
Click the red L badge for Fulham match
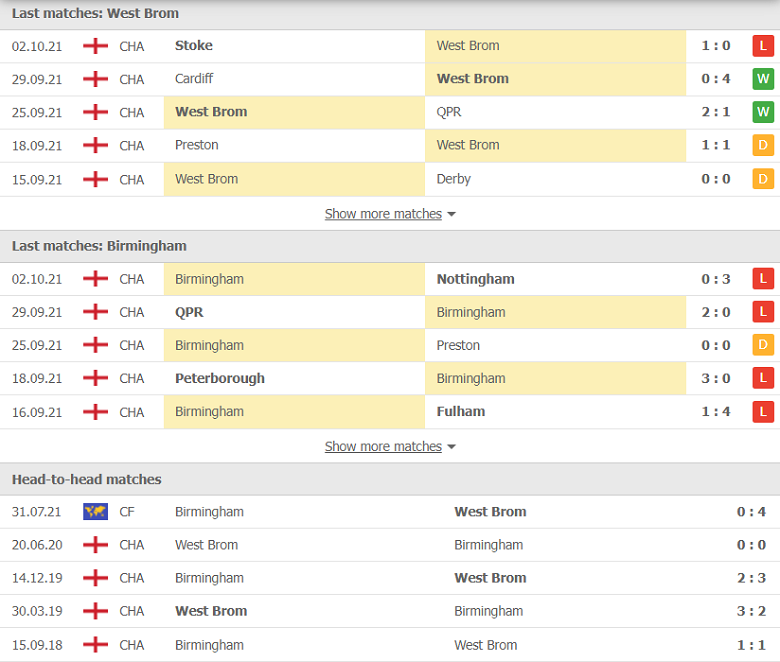coord(763,412)
